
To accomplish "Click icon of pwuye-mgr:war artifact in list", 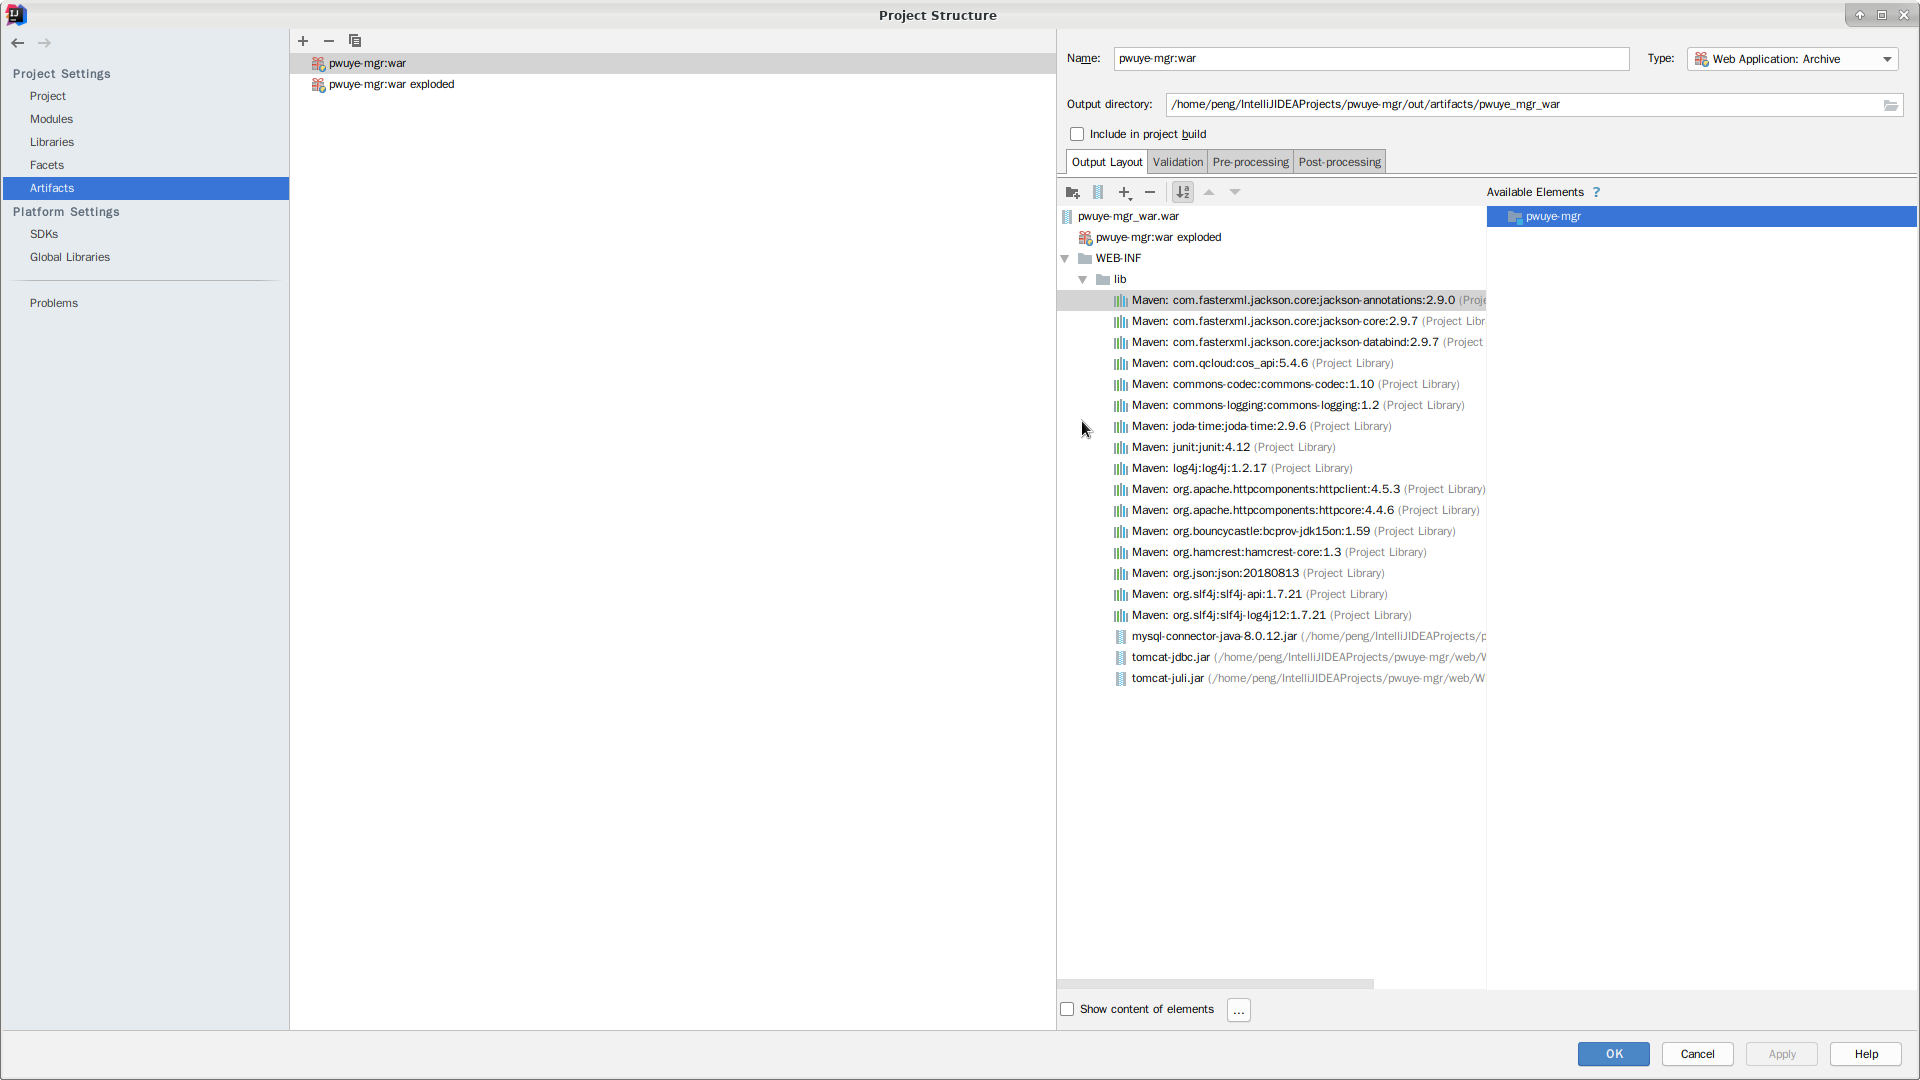I will click(x=318, y=63).
